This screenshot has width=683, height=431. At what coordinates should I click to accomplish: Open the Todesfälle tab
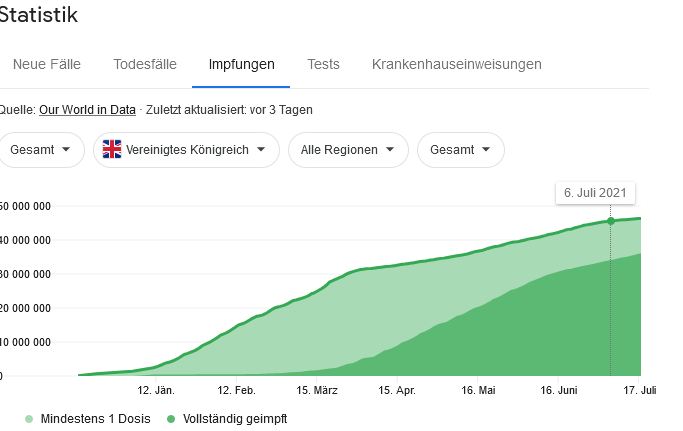(145, 64)
